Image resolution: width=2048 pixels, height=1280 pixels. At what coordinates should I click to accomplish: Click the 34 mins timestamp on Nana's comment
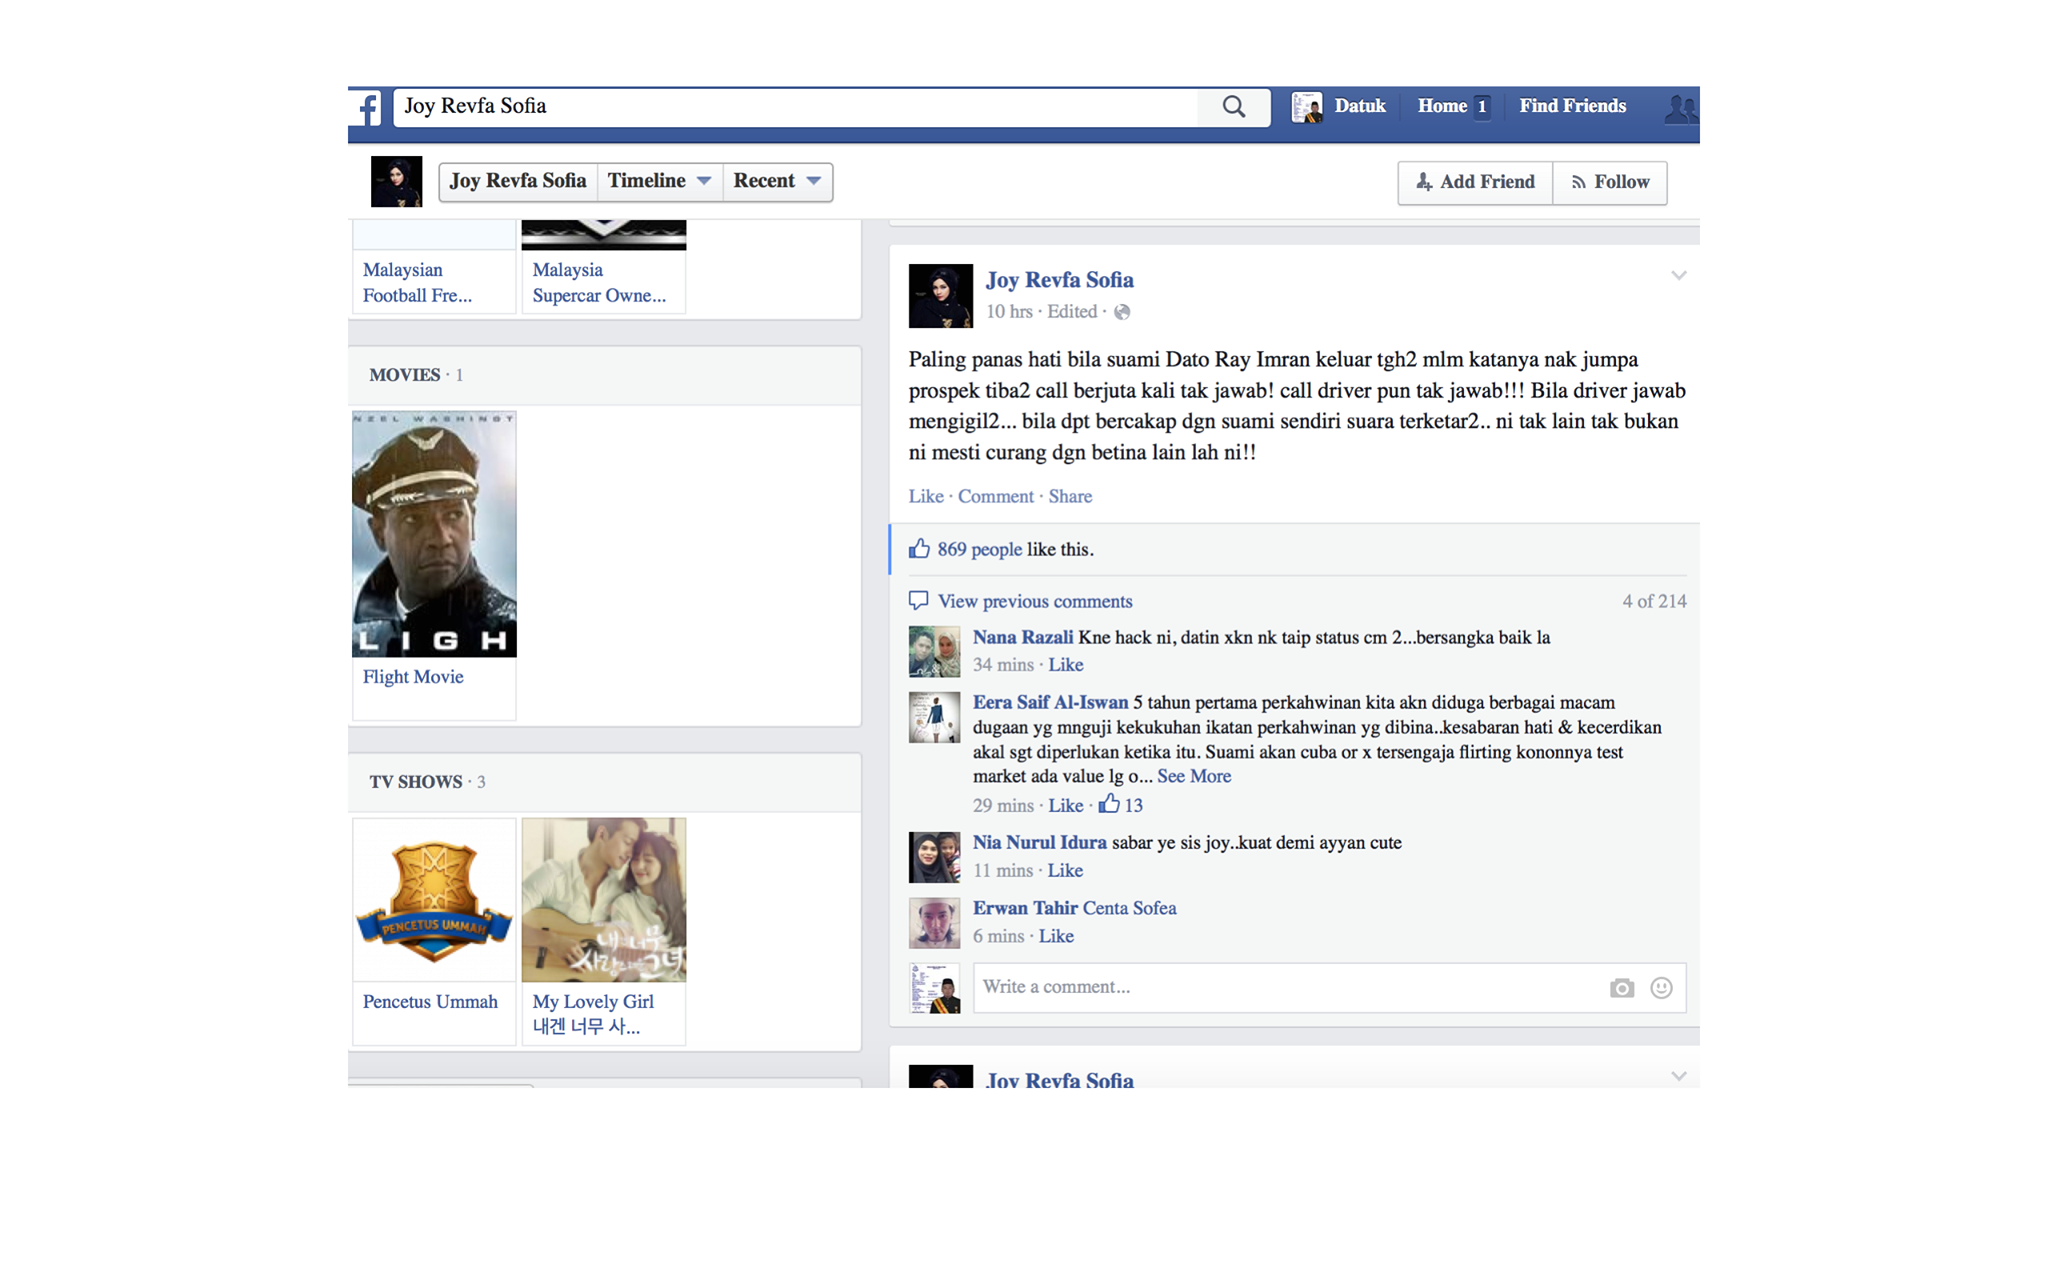tap(1003, 665)
